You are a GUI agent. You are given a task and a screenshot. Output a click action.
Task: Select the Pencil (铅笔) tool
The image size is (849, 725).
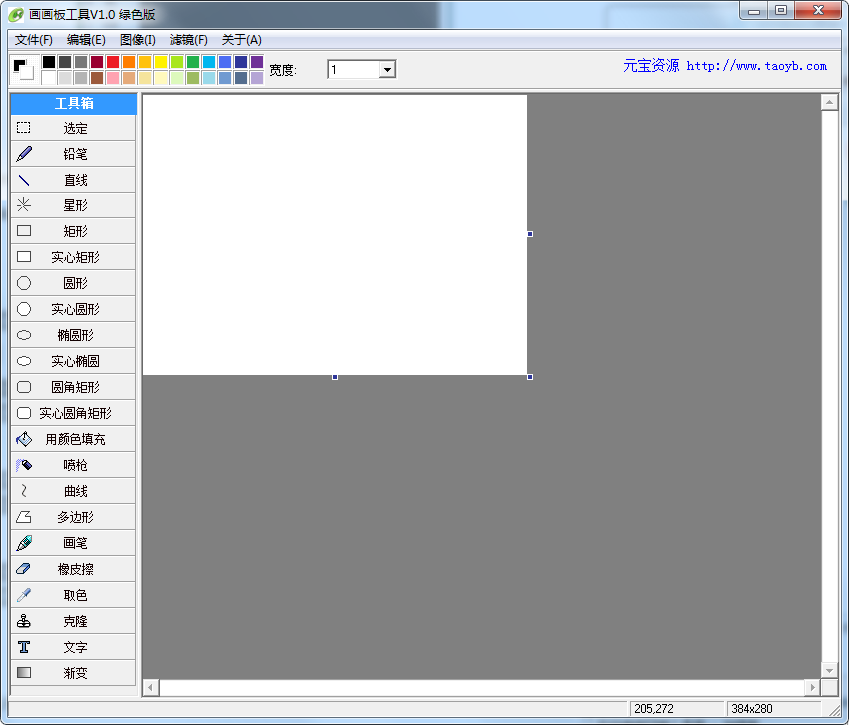73,154
